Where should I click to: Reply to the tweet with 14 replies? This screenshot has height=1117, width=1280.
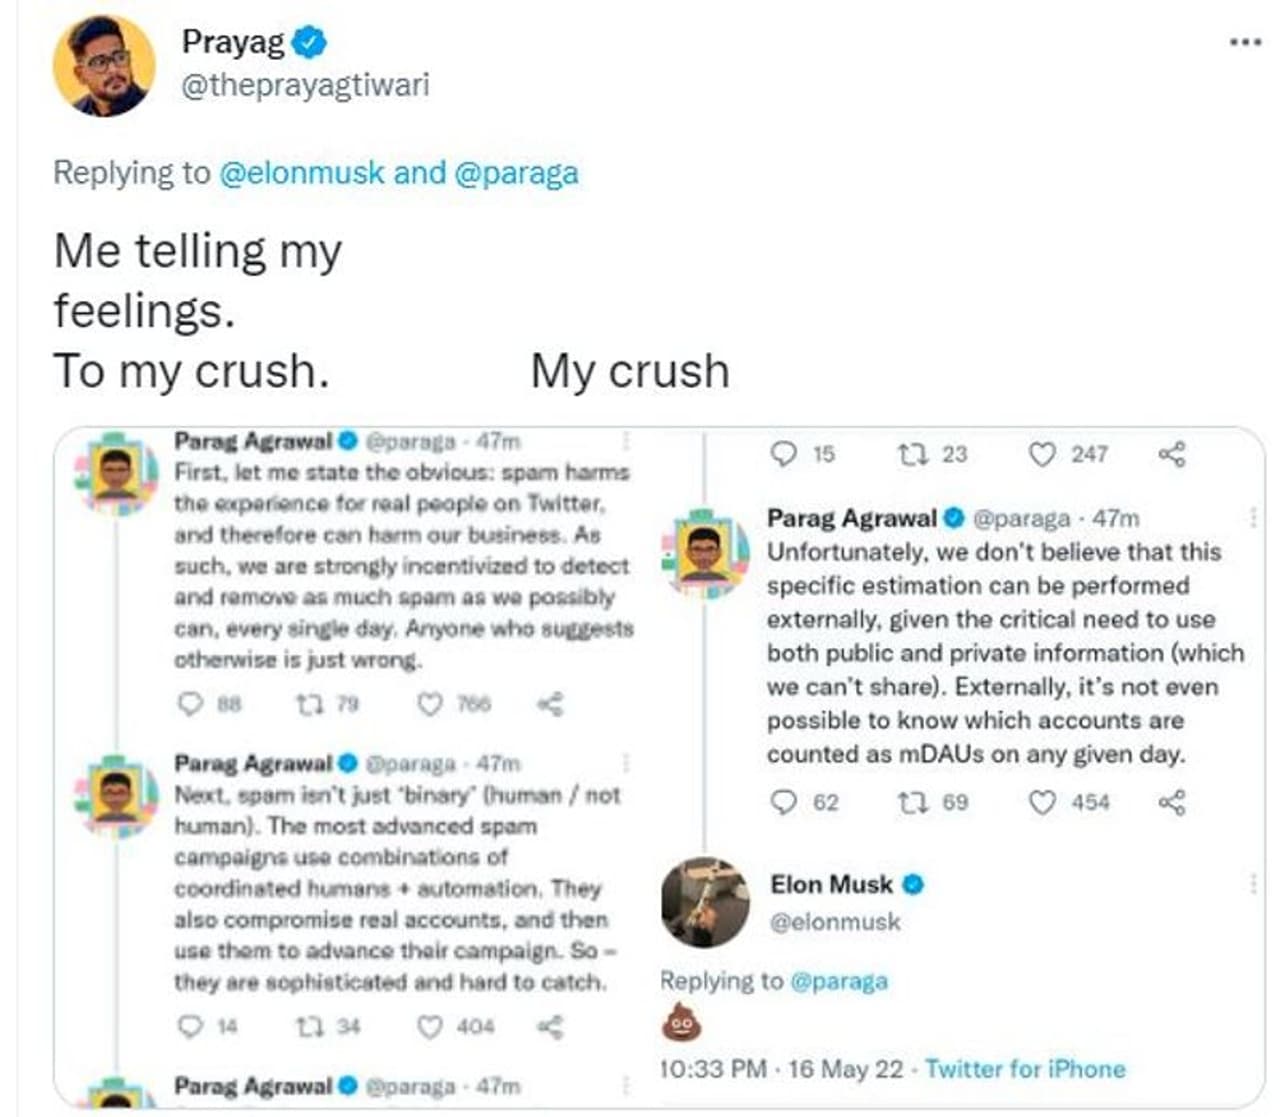[189, 1026]
